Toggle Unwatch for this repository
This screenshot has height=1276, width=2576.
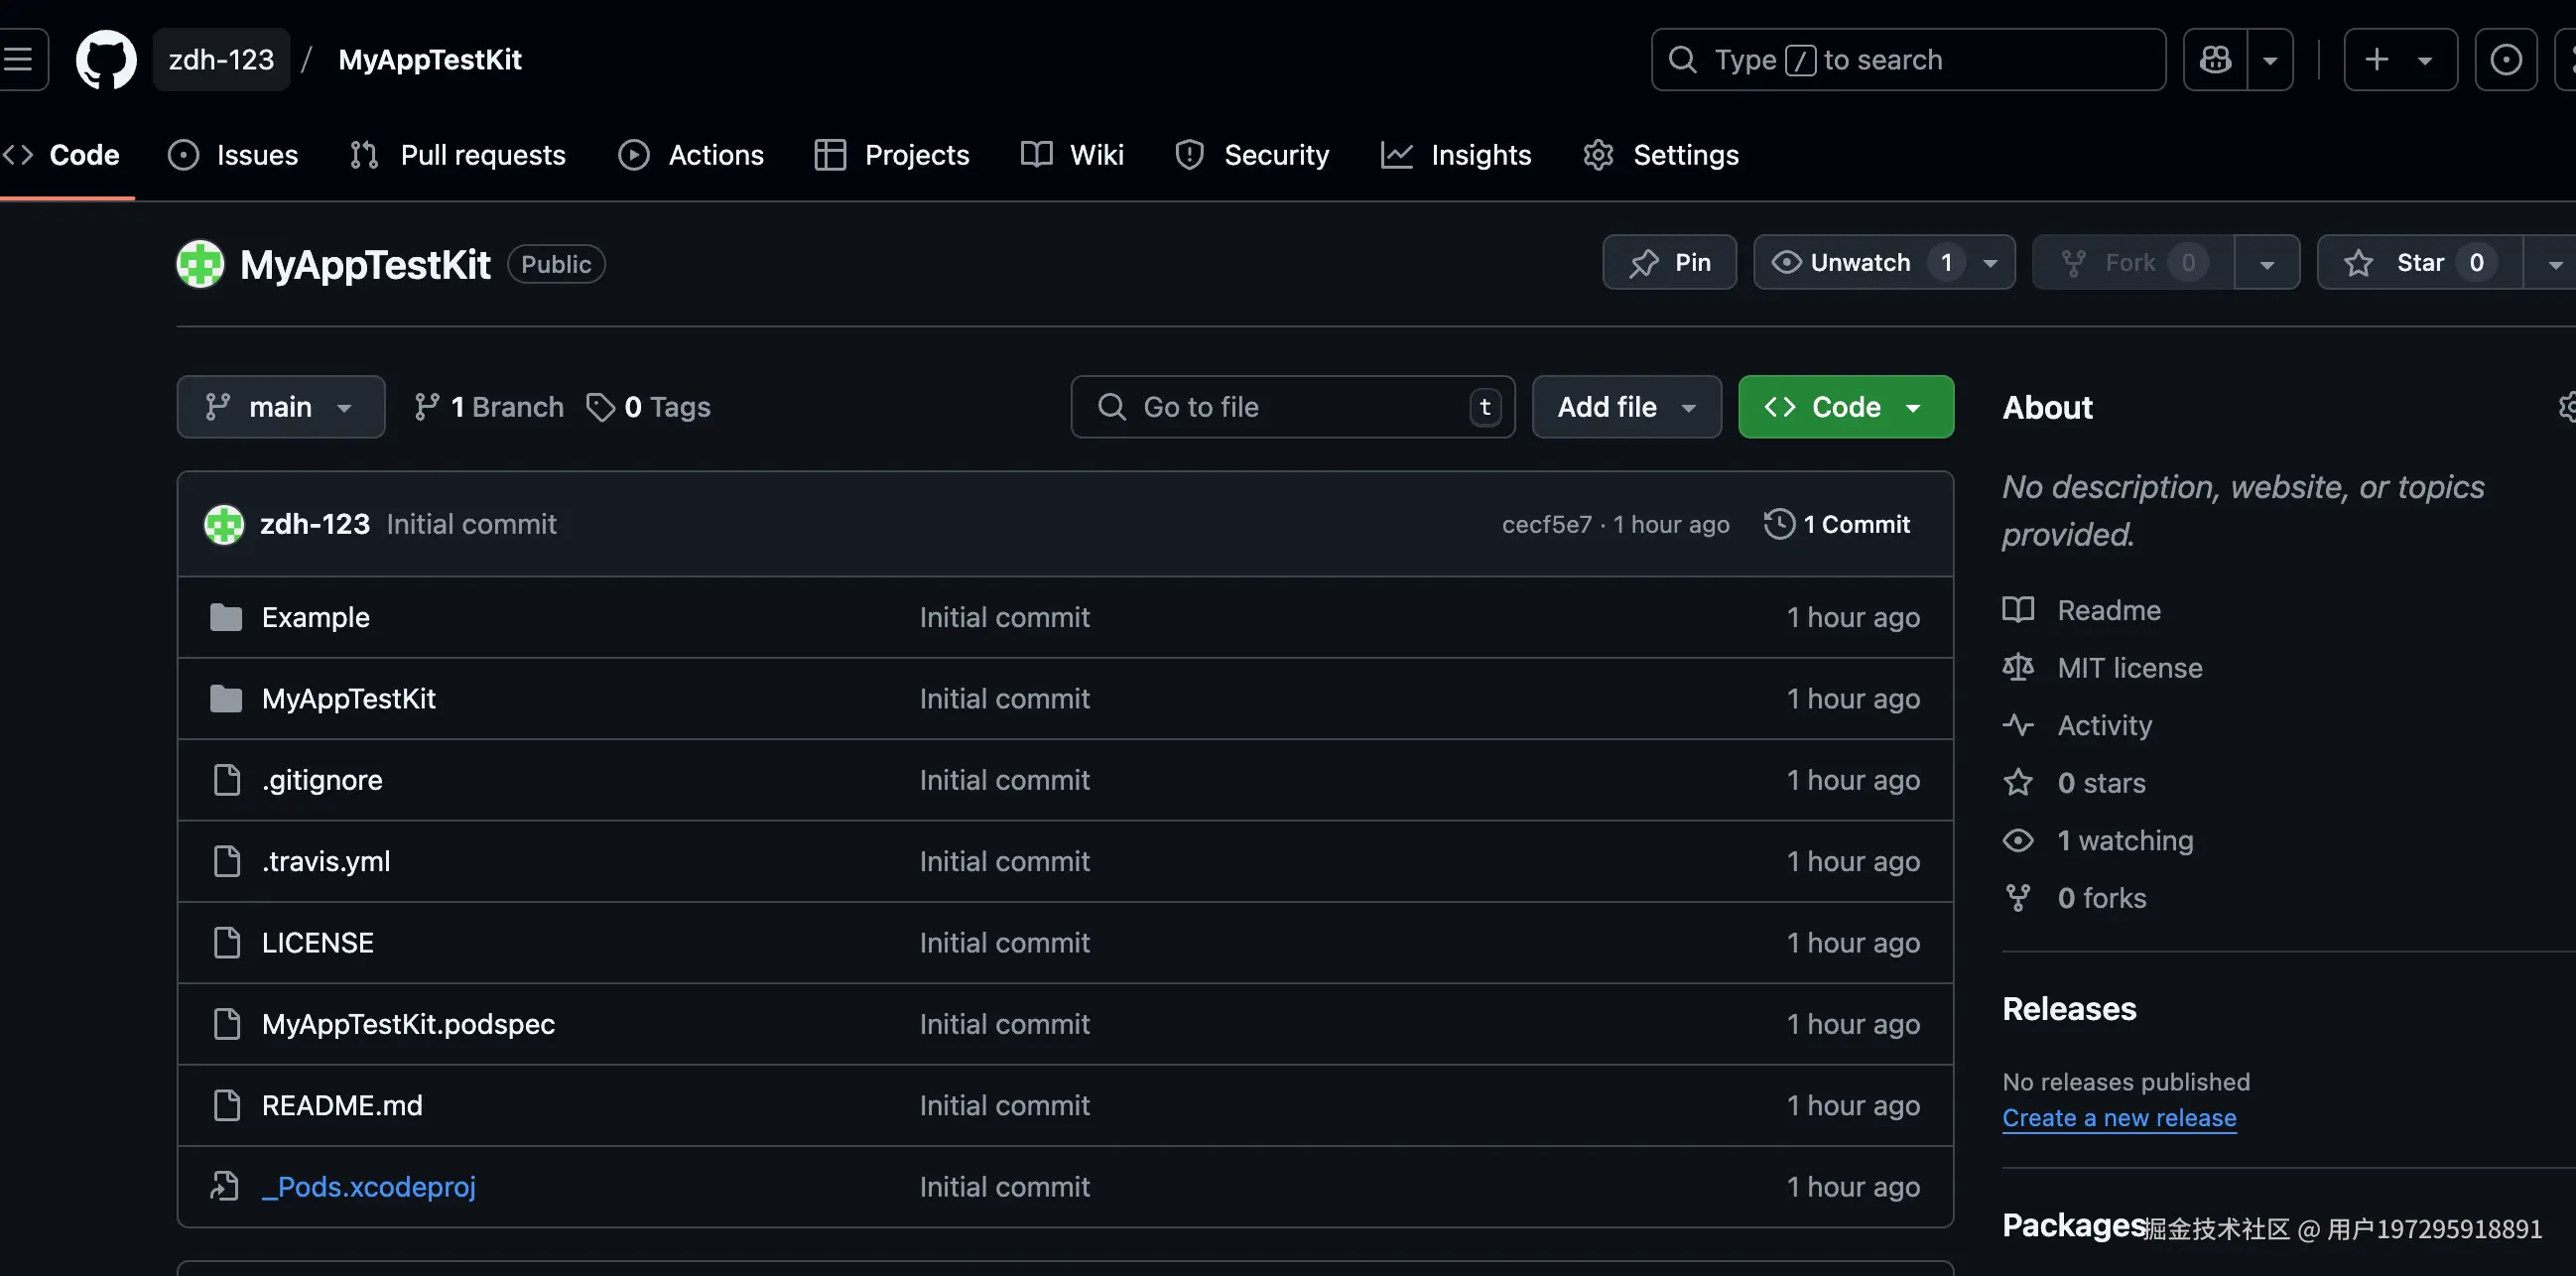pos(1860,263)
